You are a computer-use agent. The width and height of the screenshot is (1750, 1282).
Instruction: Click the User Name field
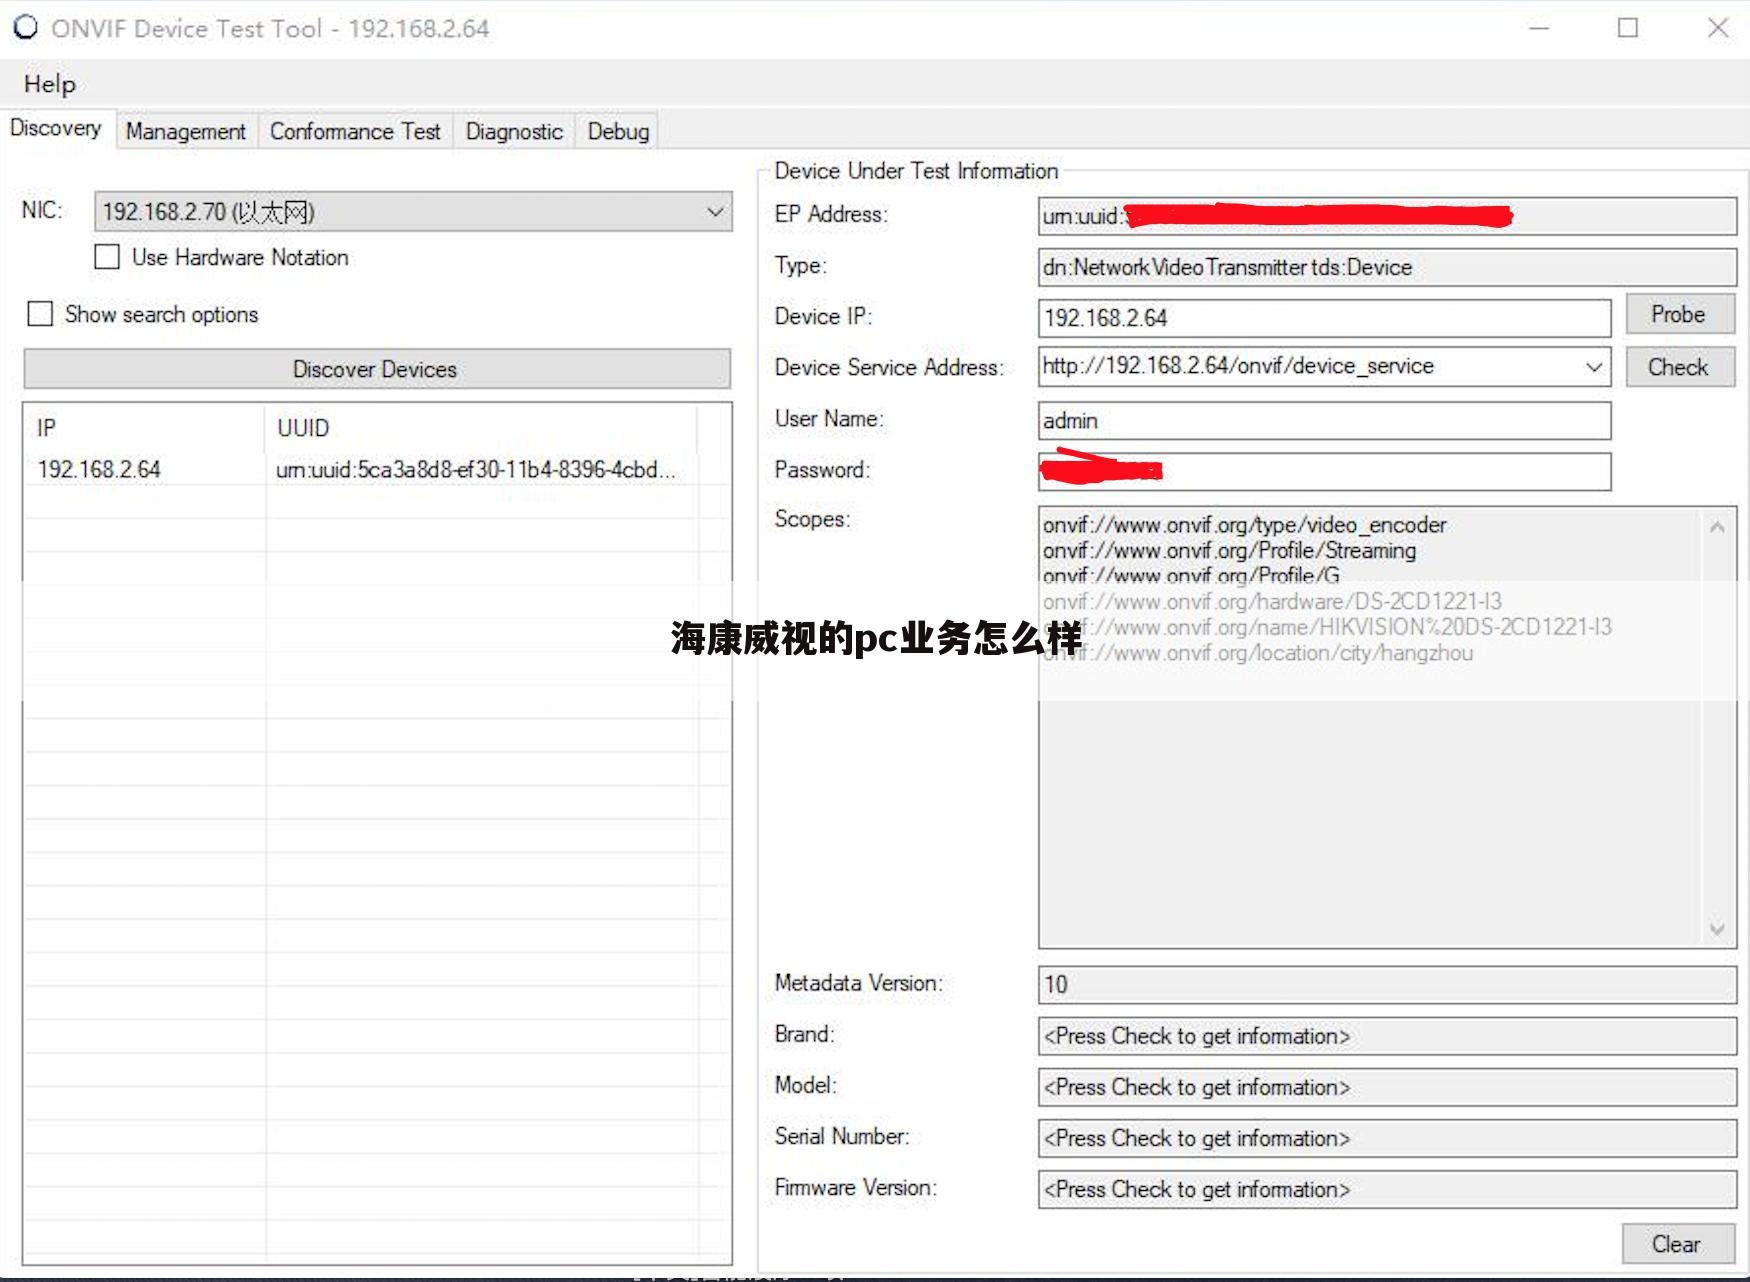point(1324,421)
